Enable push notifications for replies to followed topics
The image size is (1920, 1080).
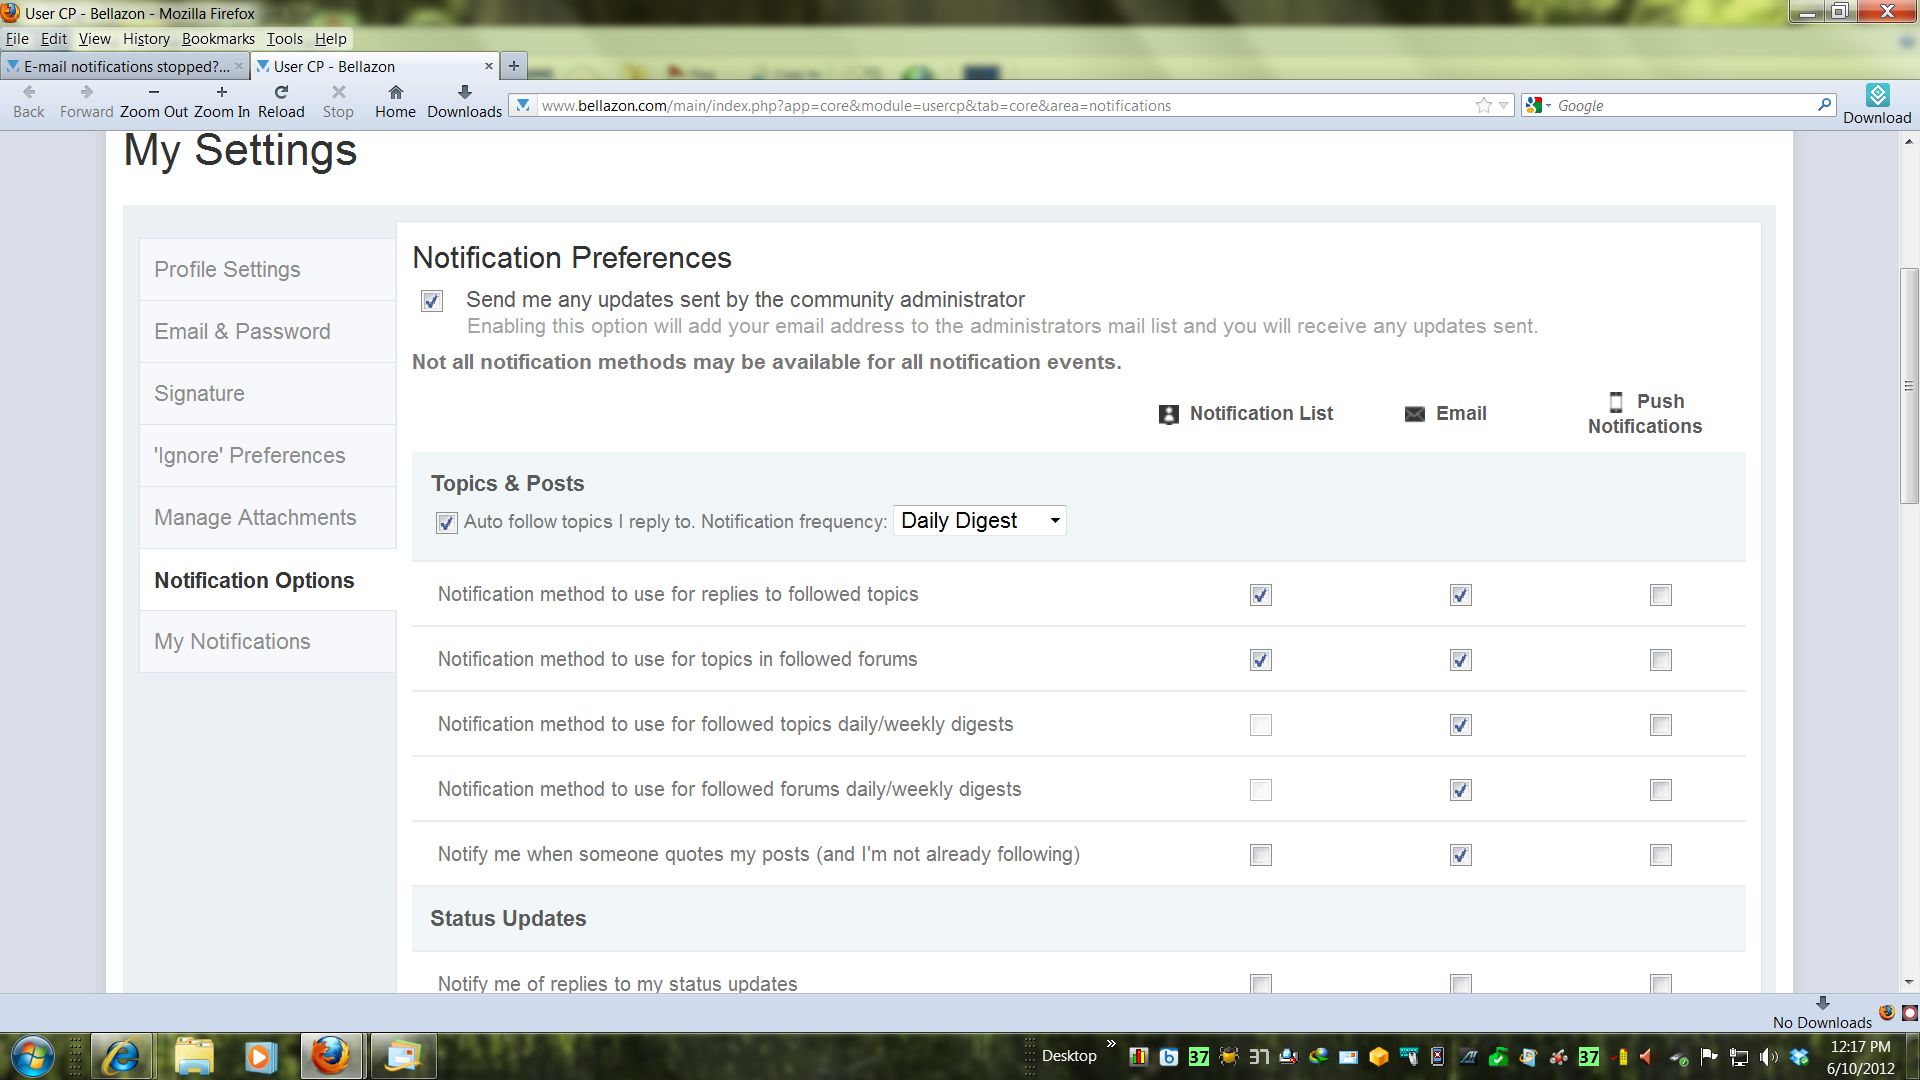click(1660, 595)
